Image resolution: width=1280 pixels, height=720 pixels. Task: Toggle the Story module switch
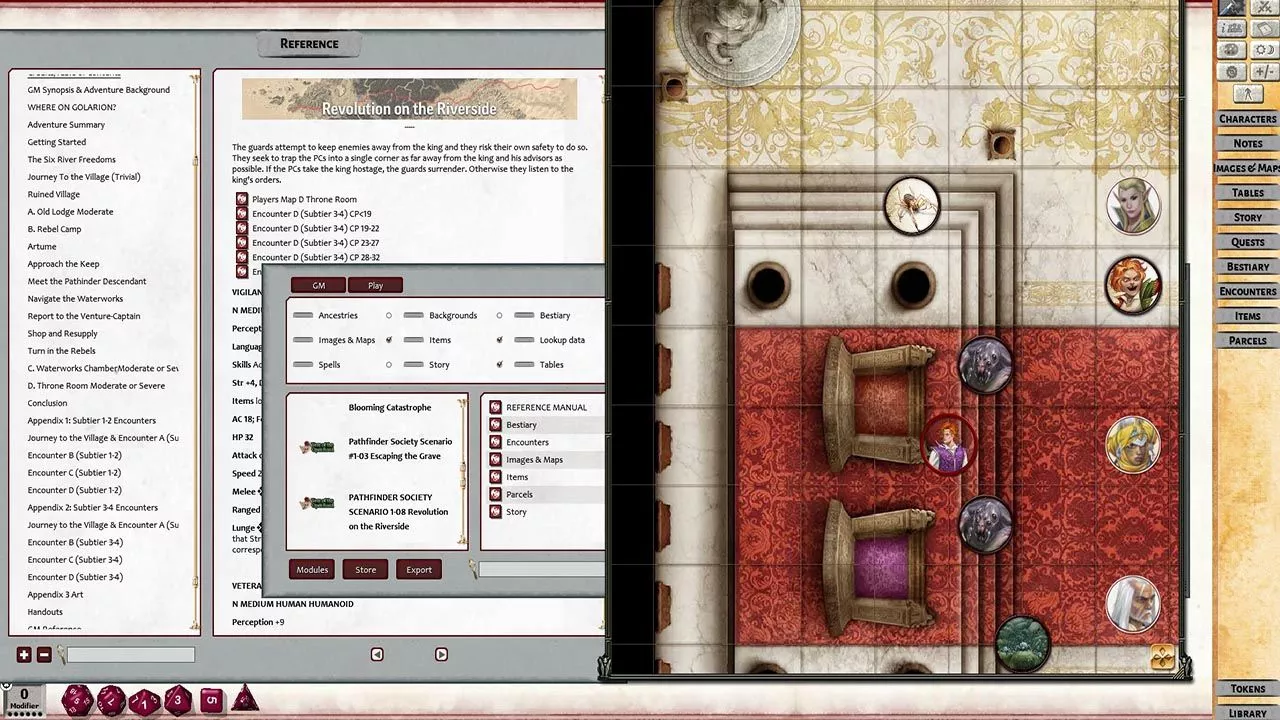pos(413,365)
